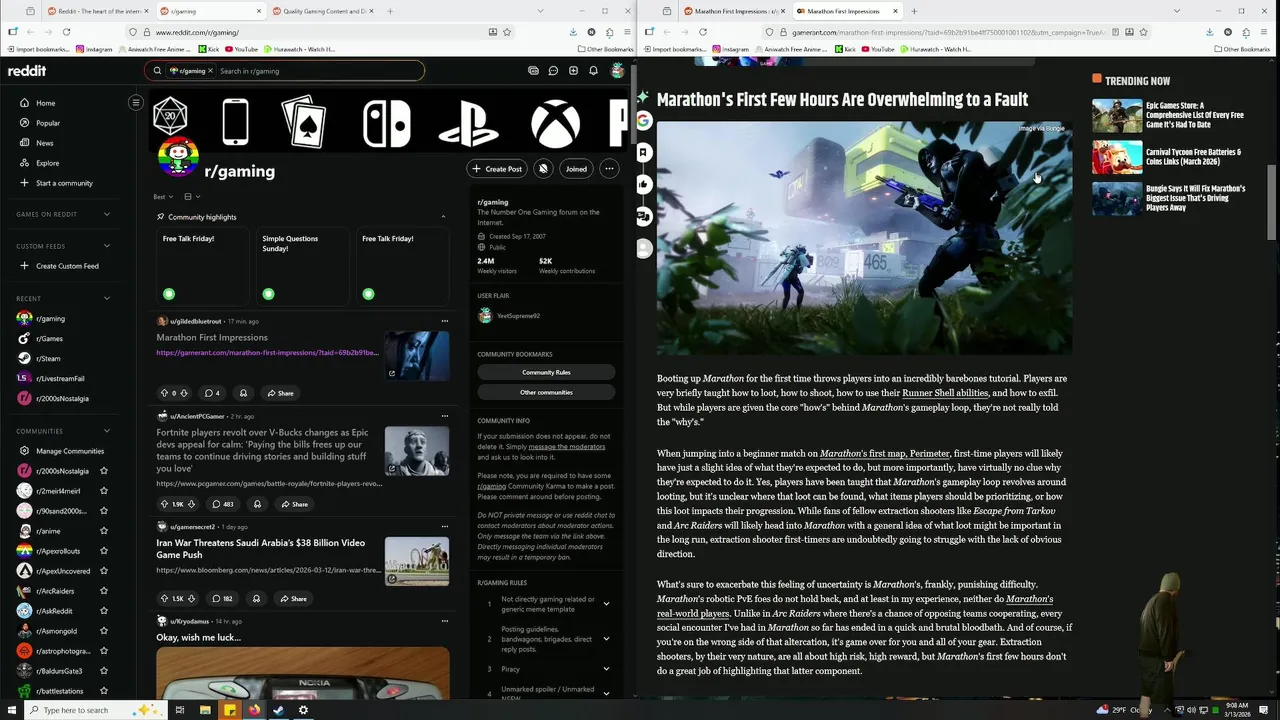Share the Marathon First Impressions post

click(279, 393)
